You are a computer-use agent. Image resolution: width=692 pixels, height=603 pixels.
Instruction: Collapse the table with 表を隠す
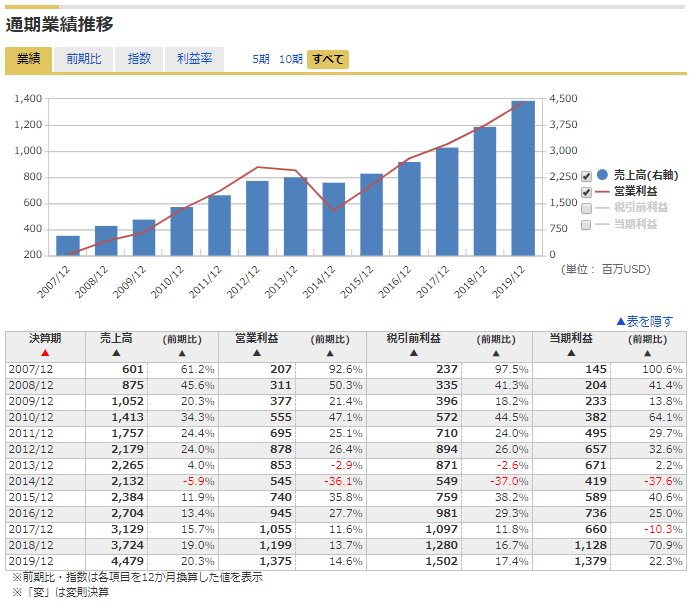[x=644, y=321]
